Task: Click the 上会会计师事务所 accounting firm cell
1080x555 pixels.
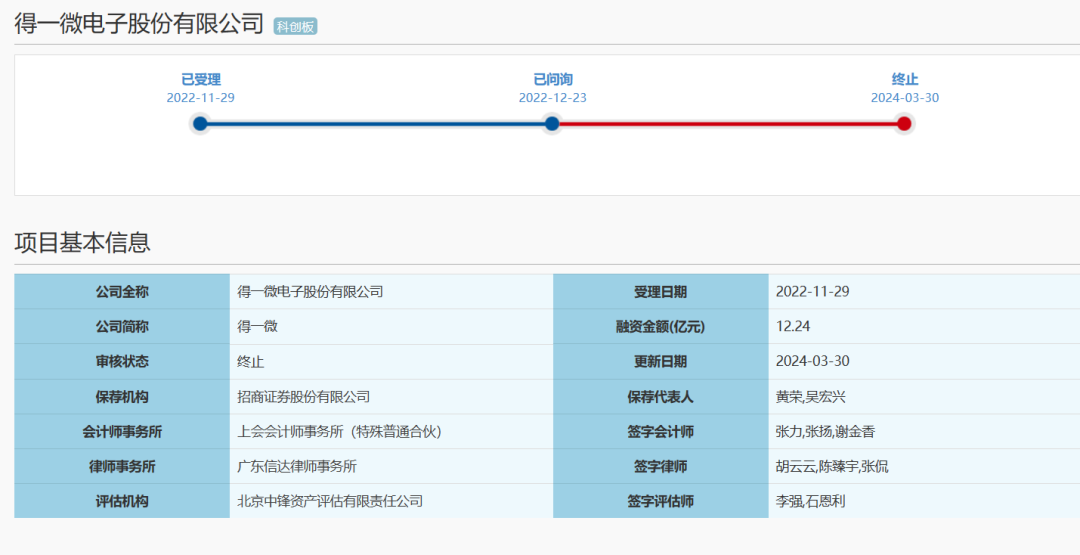Action: pos(339,432)
